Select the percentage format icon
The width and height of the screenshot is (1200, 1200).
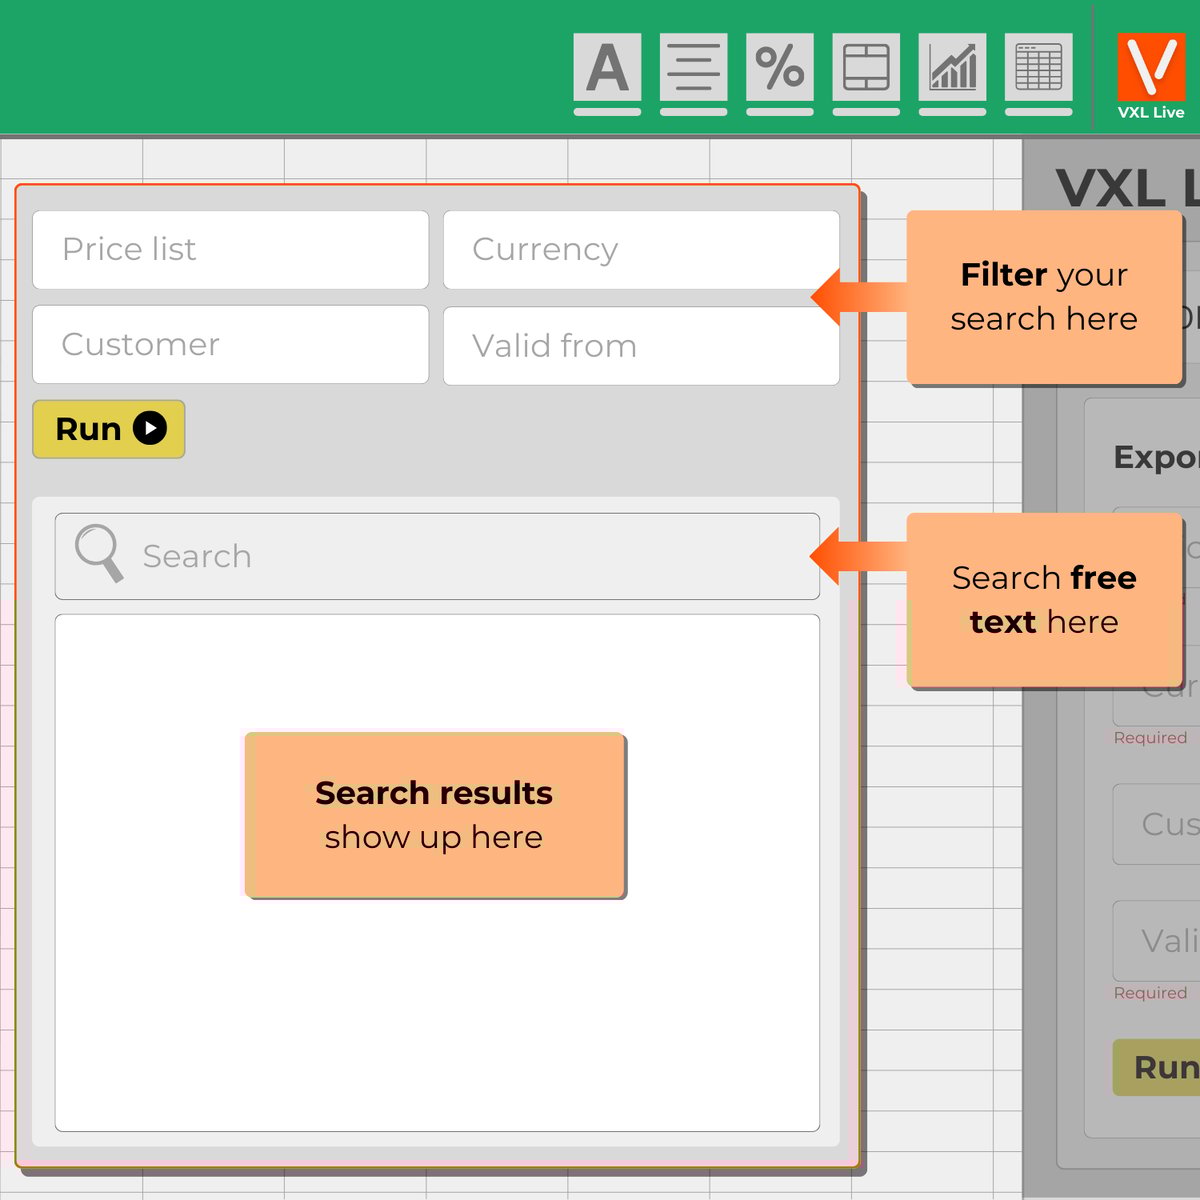click(x=779, y=70)
